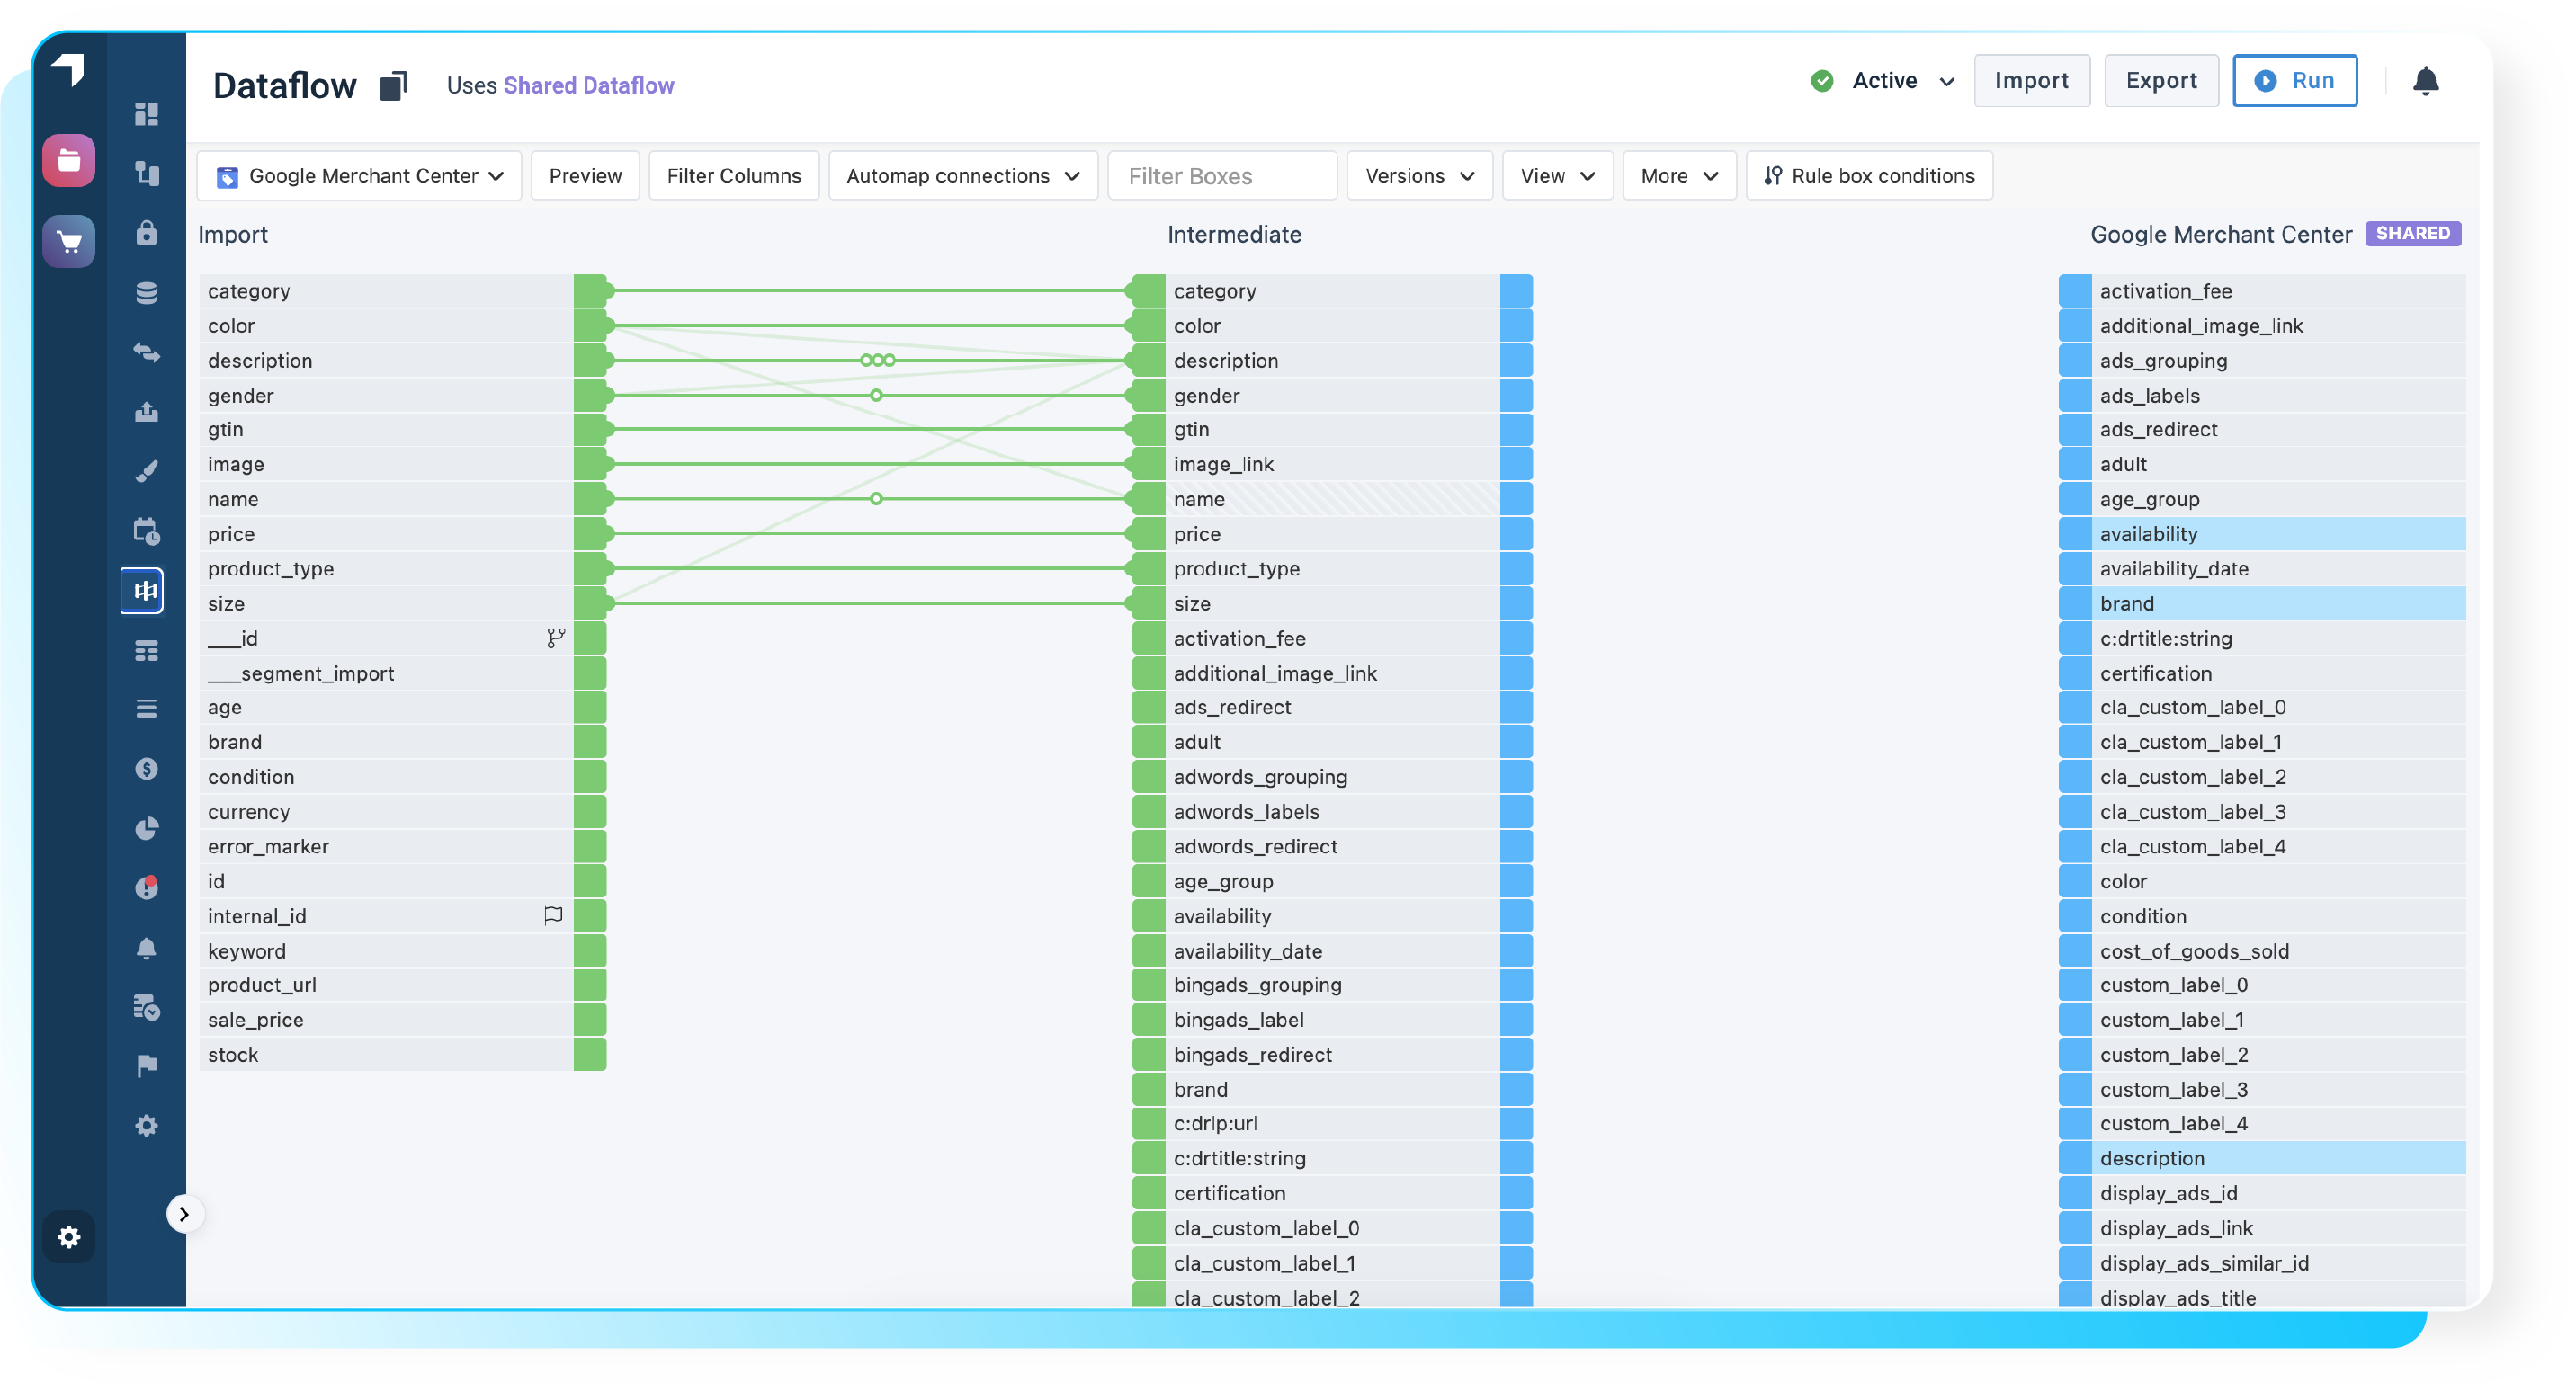The height and width of the screenshot is (1391, 2576).
Task: Click the flag icon next to internal_id
Action: [553, 915]
